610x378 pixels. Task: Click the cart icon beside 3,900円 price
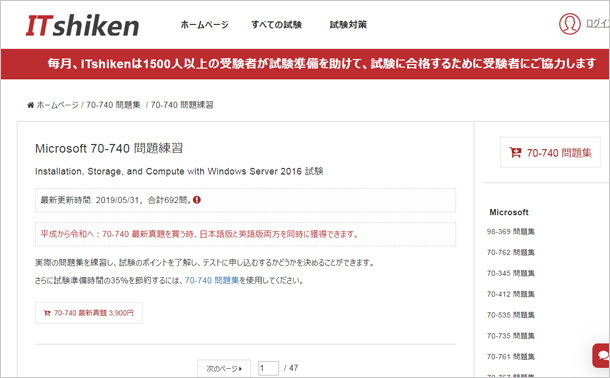click(x=47, y=313)
